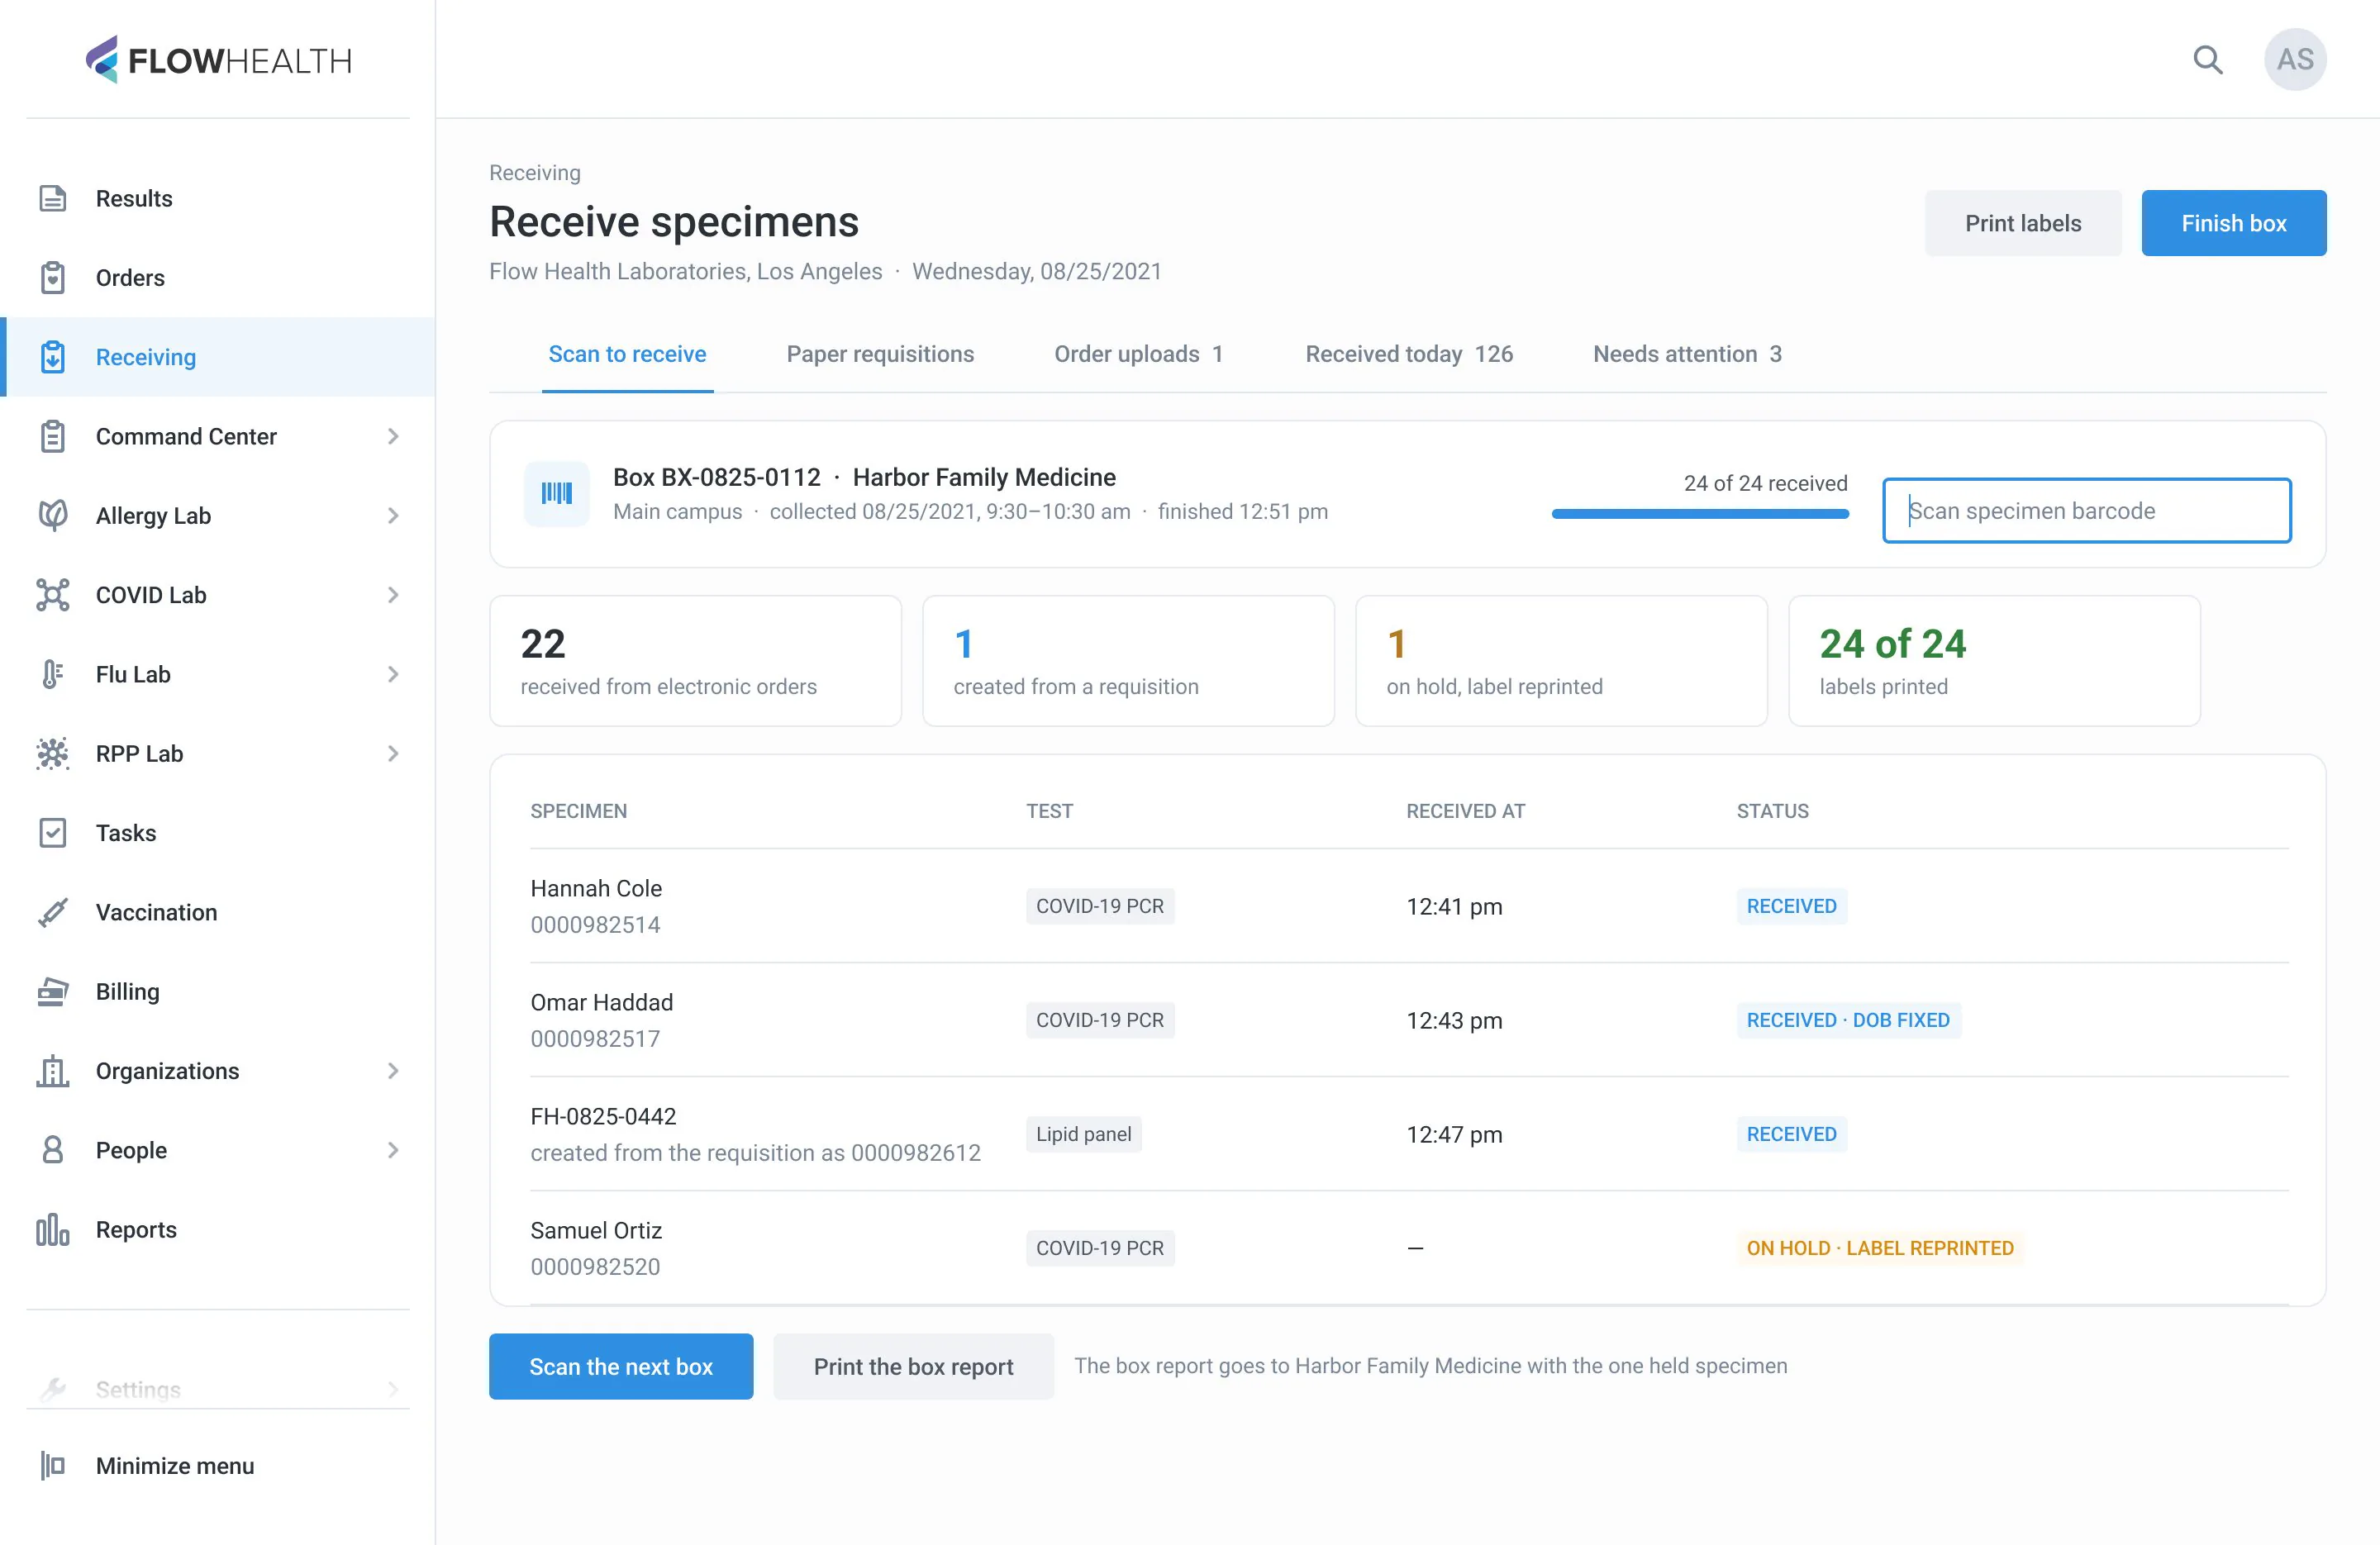The height and width of the screenshot is (1545, 2380).
Task: Expand the Command Center submenu chevron
Action: pyautogui.click(x=393, y=436)
